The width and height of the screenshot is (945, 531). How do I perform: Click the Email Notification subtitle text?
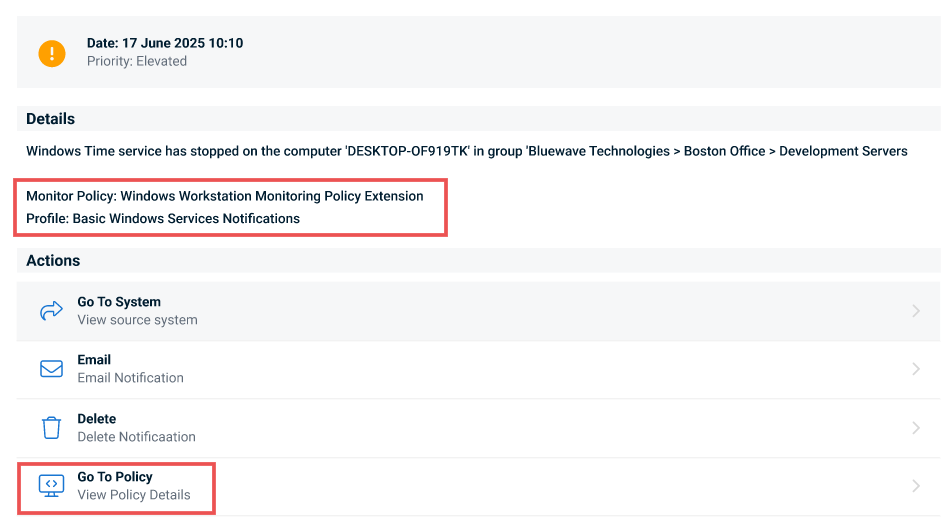coord(130,378)
